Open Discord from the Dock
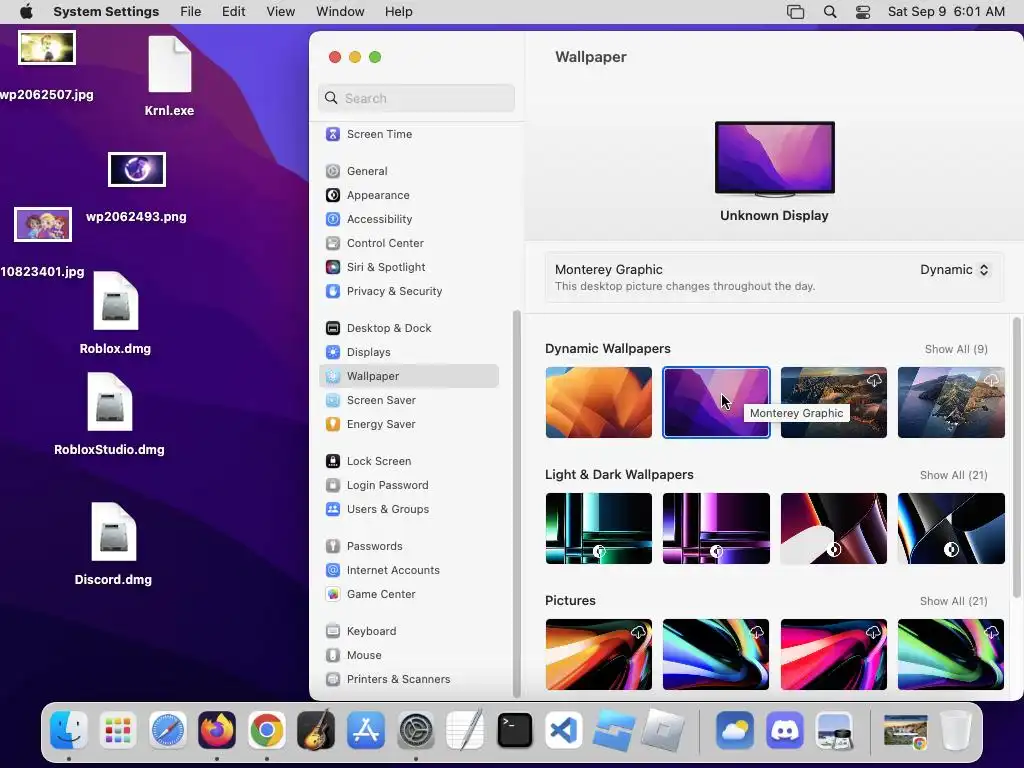This screenshot has width=1024, height=768. pyautogui.click(x=785, y=730)
